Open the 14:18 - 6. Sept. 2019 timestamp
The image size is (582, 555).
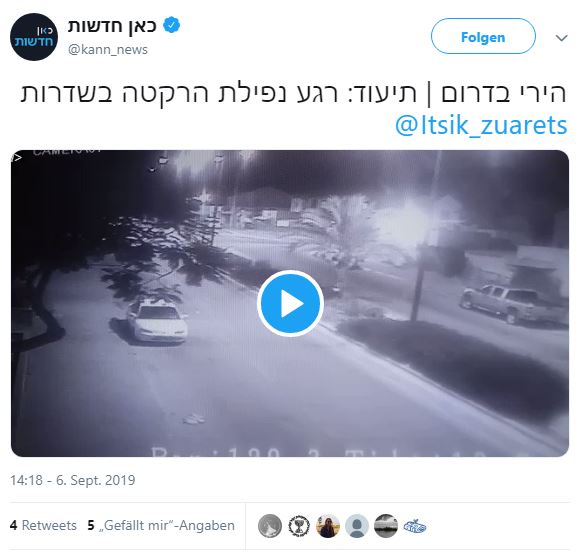tap(73, 480)
